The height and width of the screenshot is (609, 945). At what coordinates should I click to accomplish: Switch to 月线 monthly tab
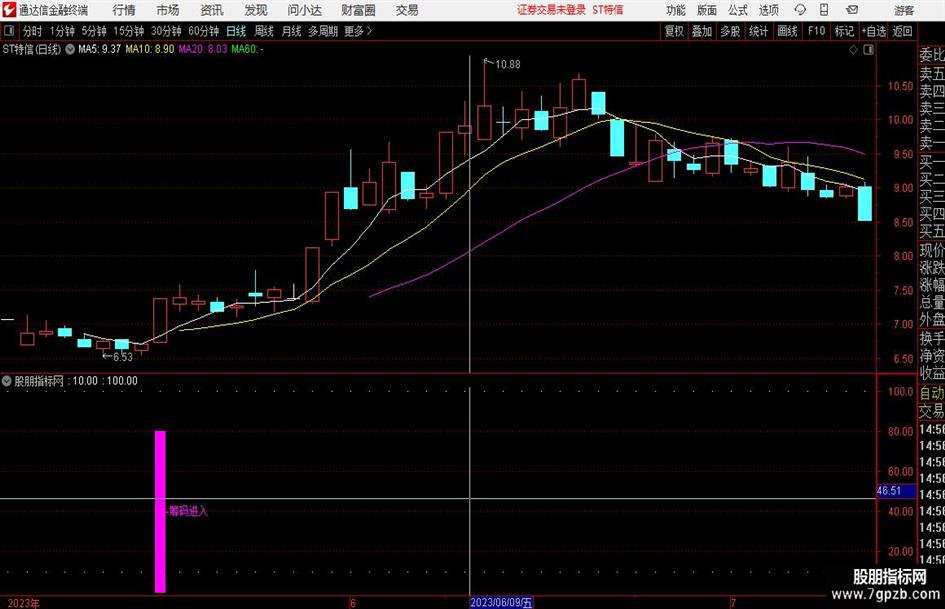pos(292,31)
